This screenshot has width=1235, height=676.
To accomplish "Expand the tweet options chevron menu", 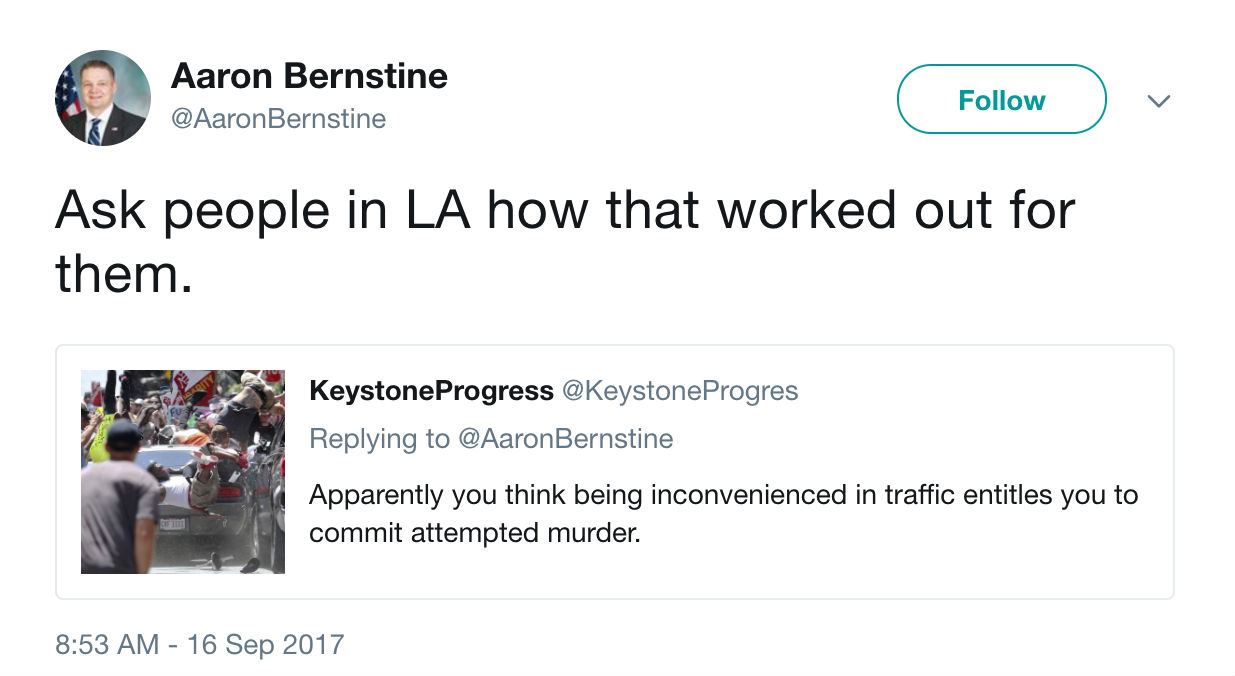I will tap(1158, 101).
